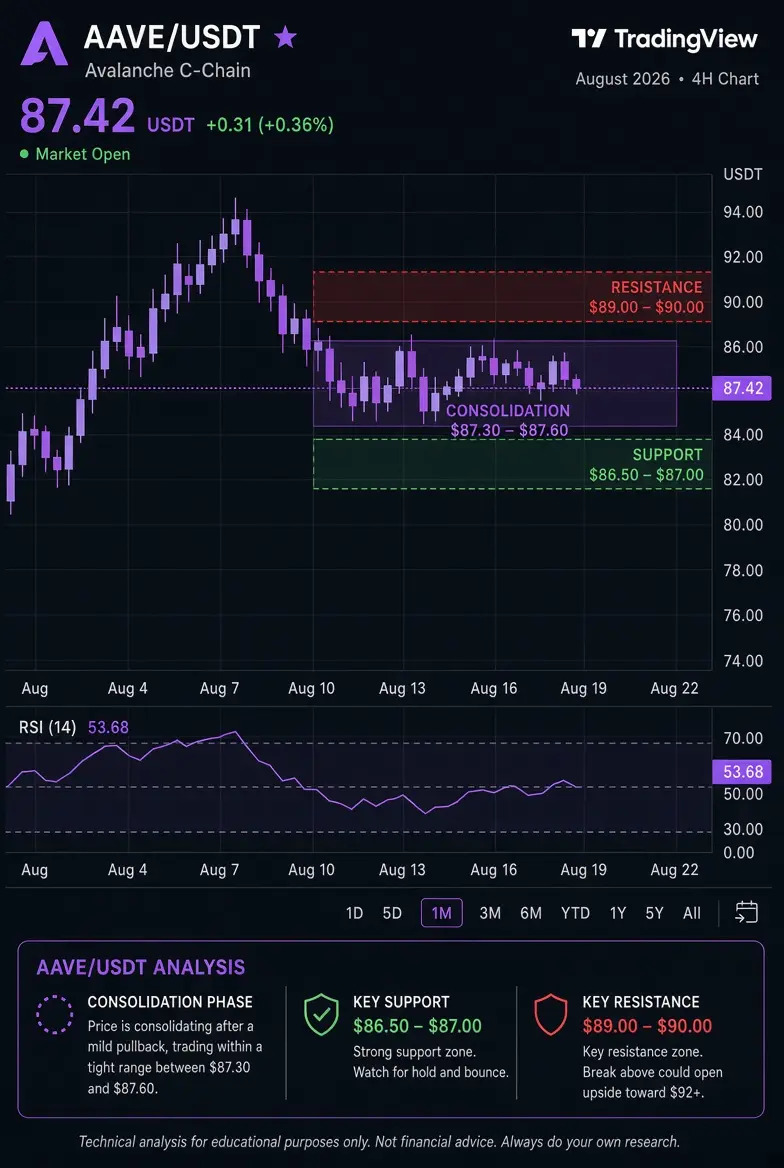Select the 6M timeframe

tap(531, 912)
